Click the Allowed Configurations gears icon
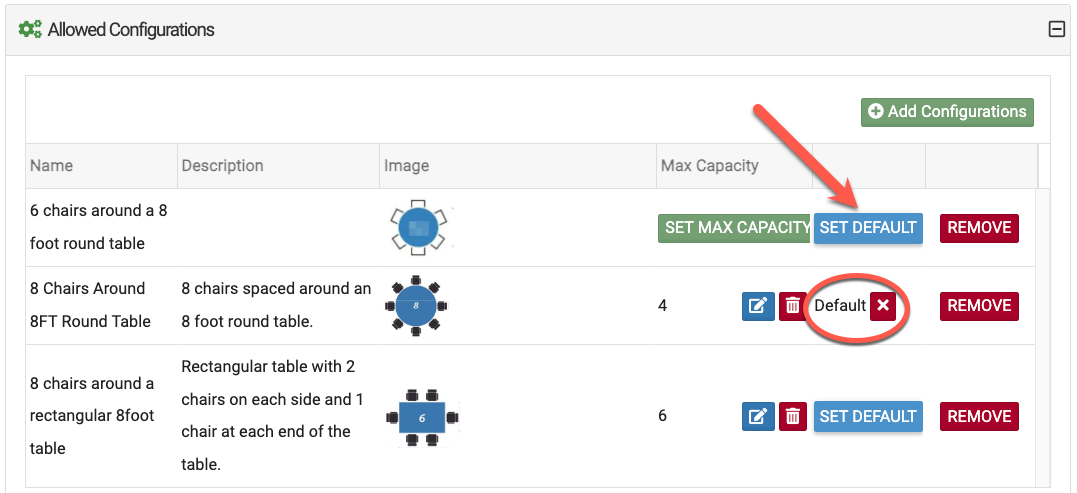The height and width of the screenshot is (493, 1077). (30, 30)
